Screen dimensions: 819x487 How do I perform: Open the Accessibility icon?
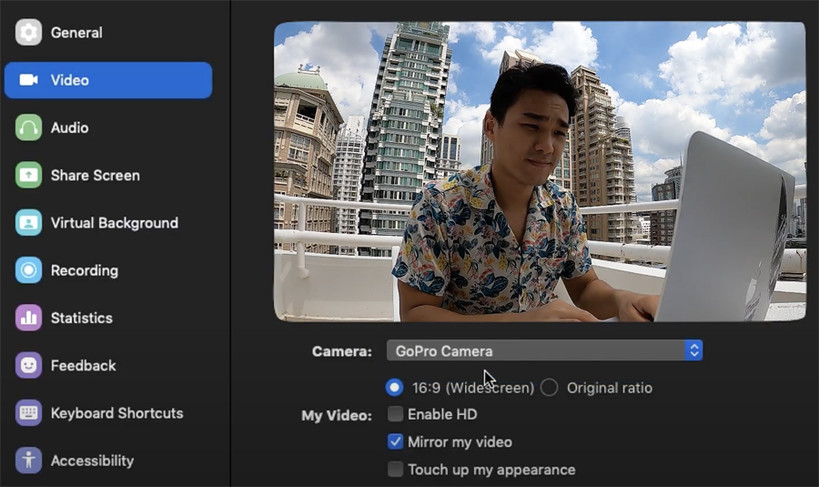point(28,460)
